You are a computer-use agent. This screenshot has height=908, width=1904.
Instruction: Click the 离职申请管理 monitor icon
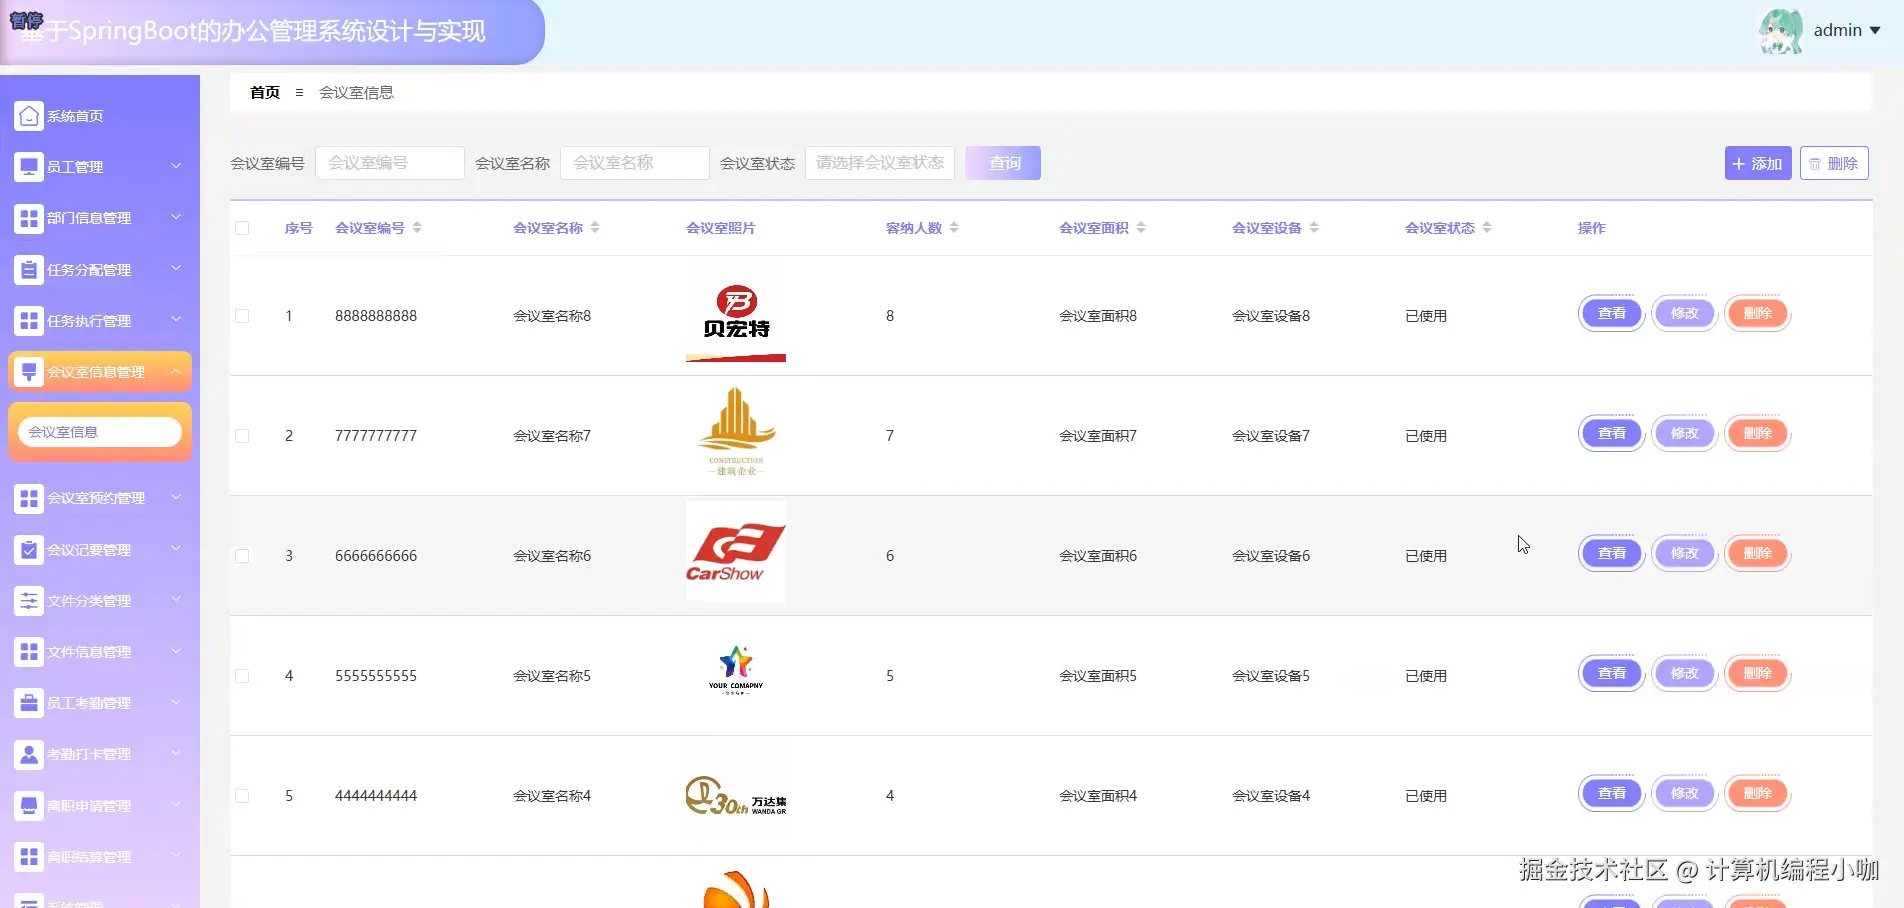point(29,806)
